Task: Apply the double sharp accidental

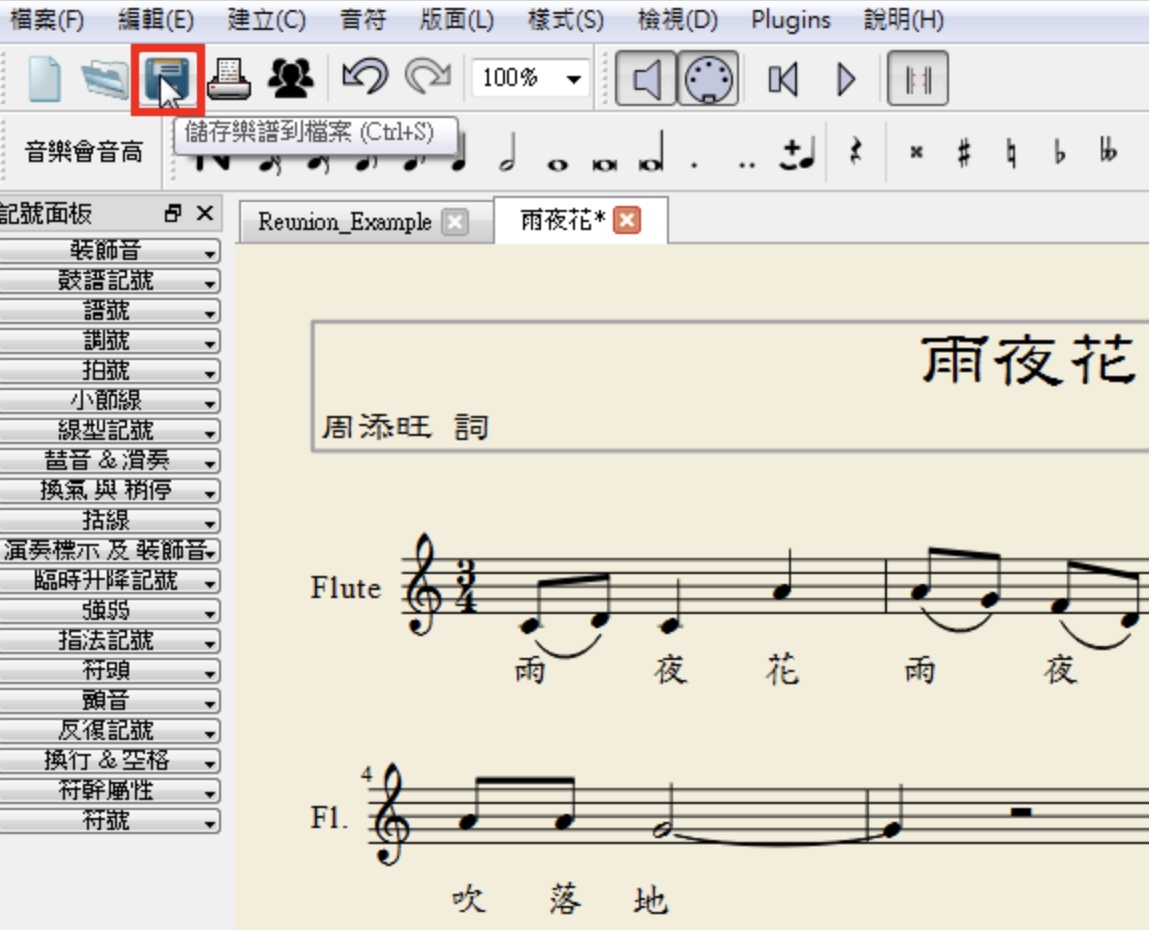Action: pyautogui.click(x=916, y=153)
